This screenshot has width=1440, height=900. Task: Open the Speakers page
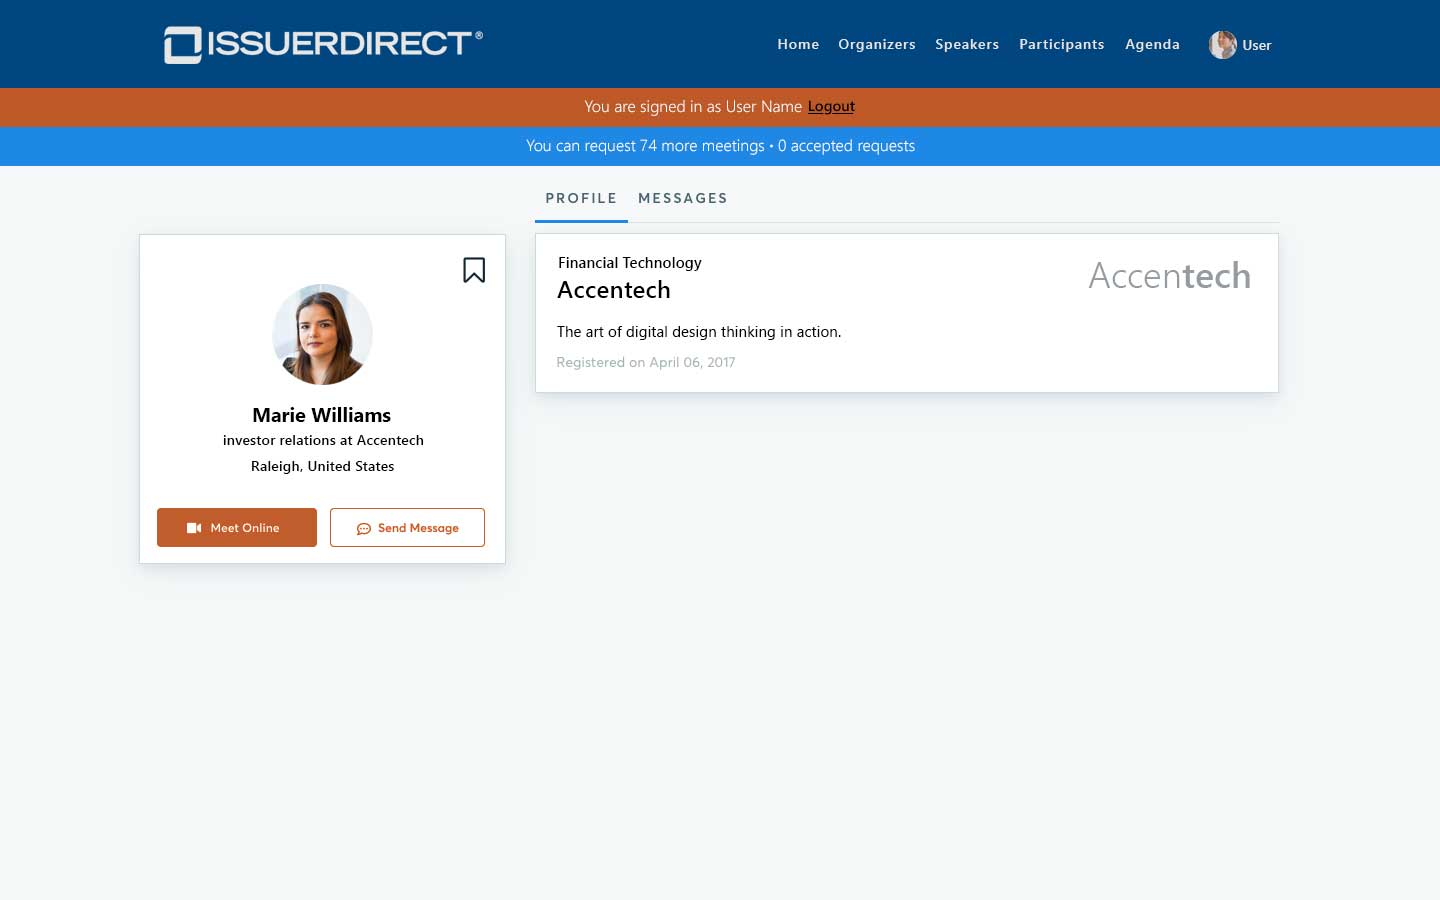[x=967, y=44]
